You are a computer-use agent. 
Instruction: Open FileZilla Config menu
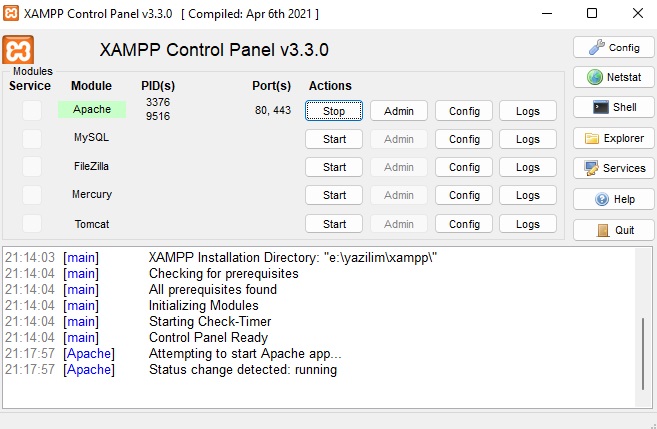(464, 167)
